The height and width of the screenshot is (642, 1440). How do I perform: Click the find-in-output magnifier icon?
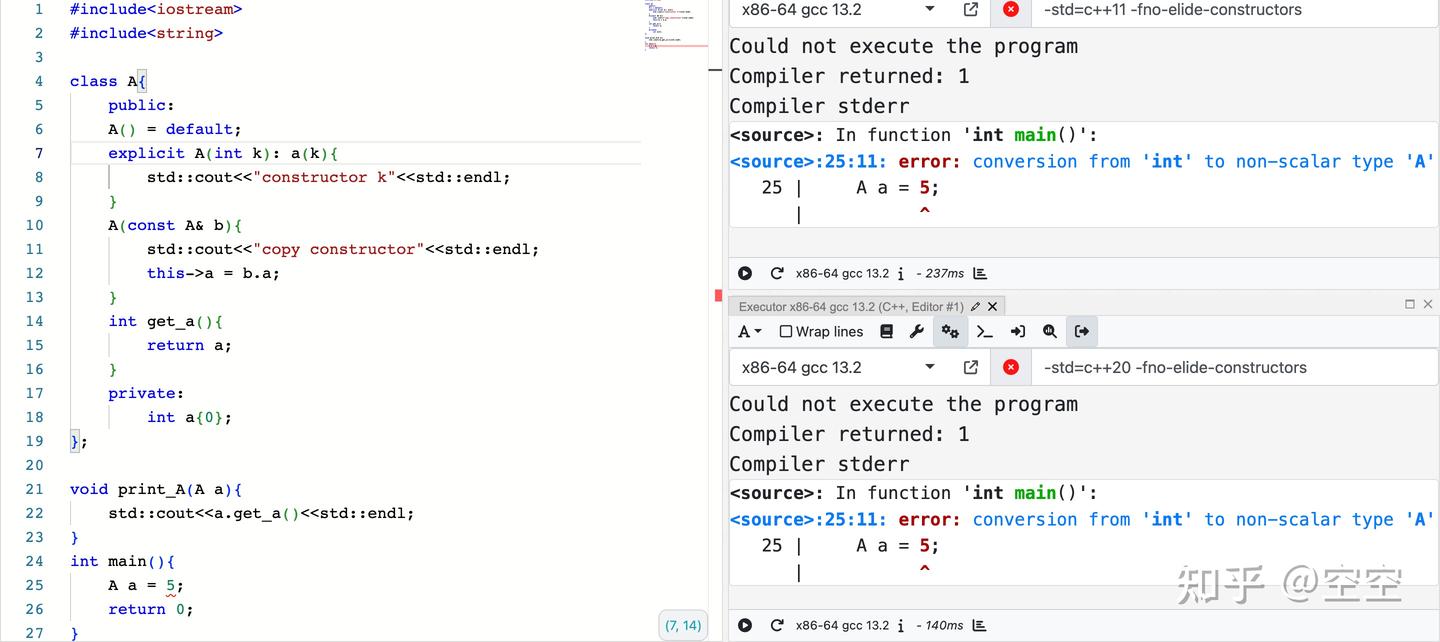click(1050, 331)
